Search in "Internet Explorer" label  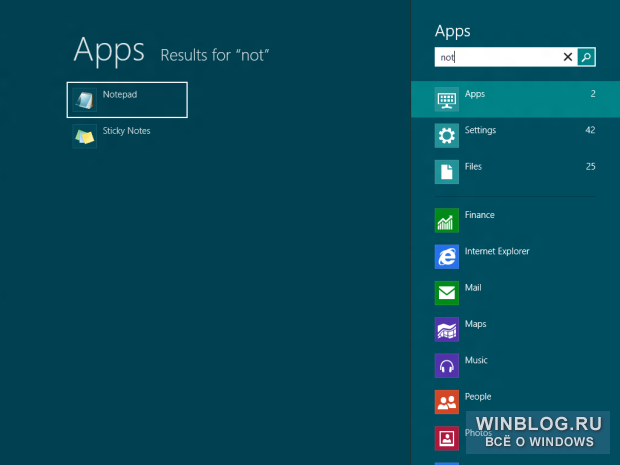(x=497, y=251)
